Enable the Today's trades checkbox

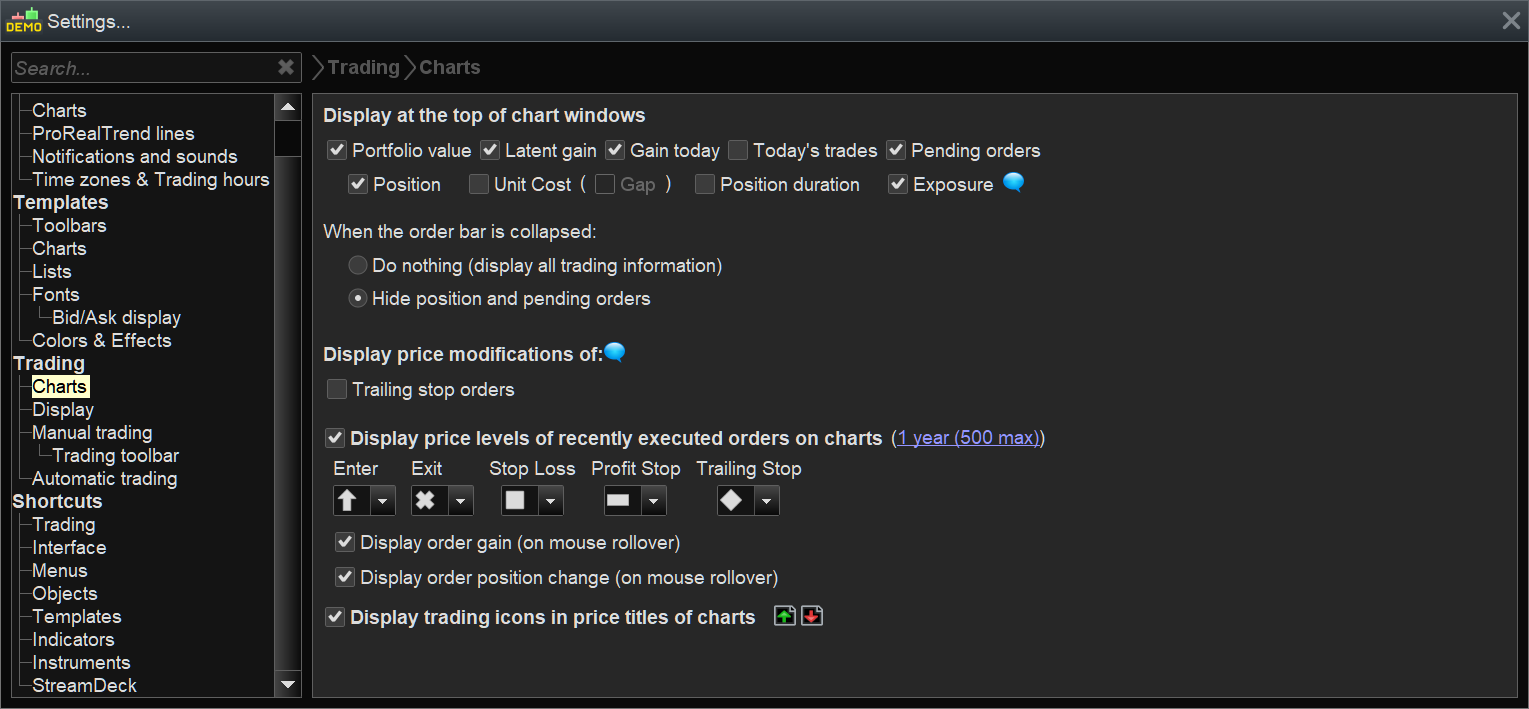[738, 151]
